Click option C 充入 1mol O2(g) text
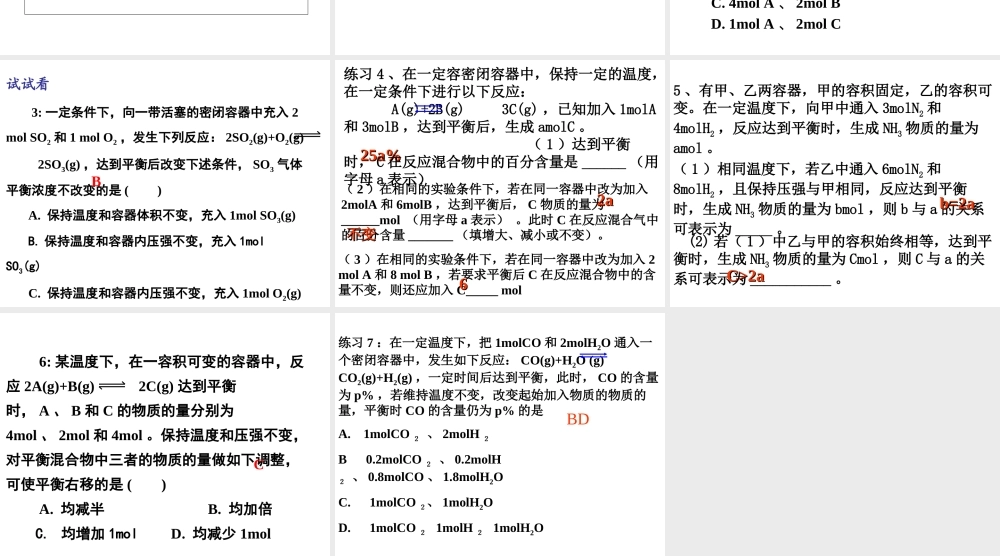This screenshot has height=556, width=1000. [165, 293]
